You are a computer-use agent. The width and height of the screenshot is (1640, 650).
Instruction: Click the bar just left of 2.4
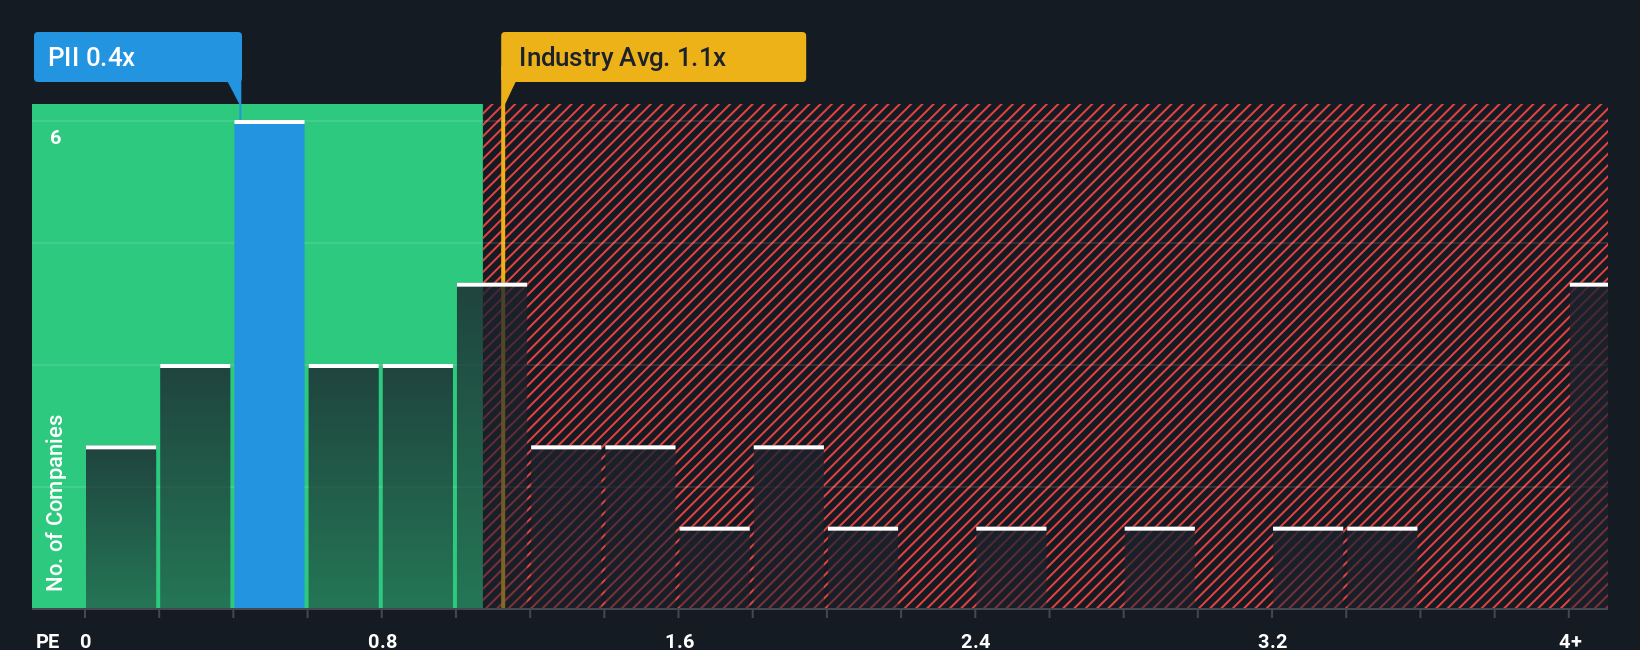tap(863, 568)
